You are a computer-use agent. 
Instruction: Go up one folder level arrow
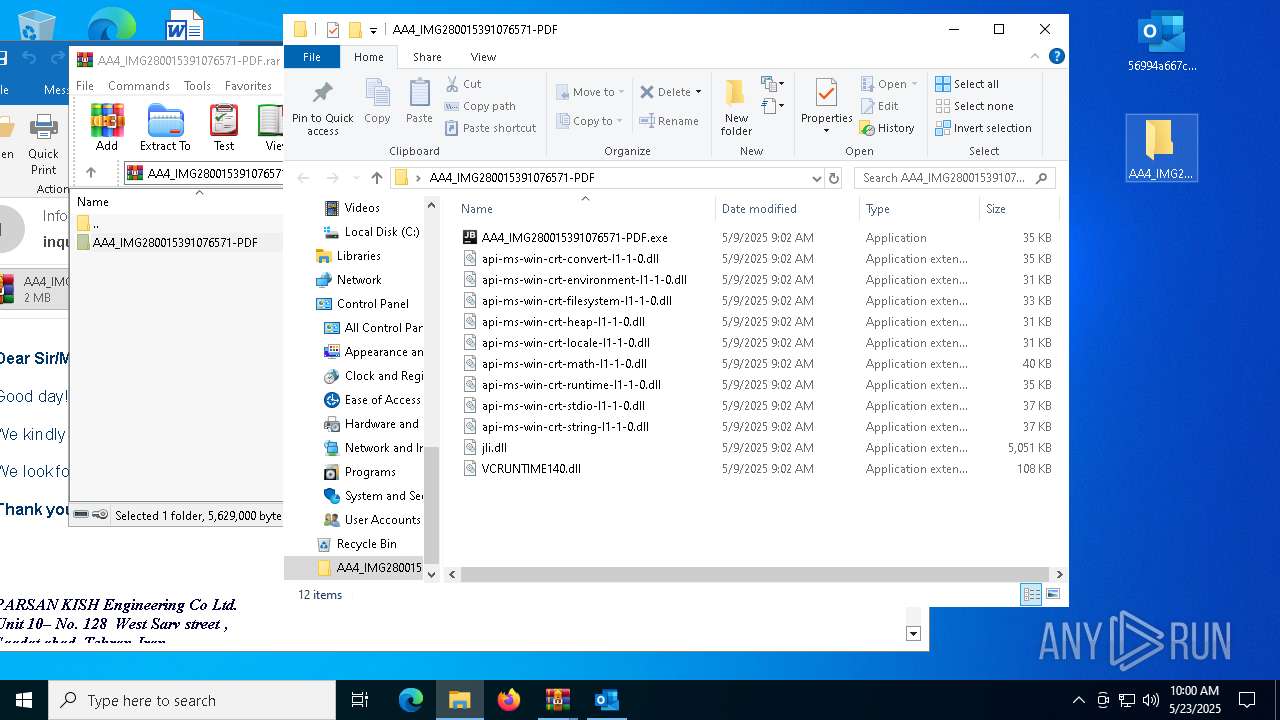(x=376, y=178)
